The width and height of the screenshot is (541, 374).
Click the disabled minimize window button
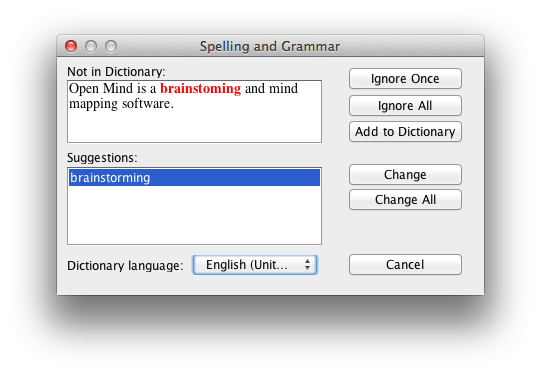point(91,46)
